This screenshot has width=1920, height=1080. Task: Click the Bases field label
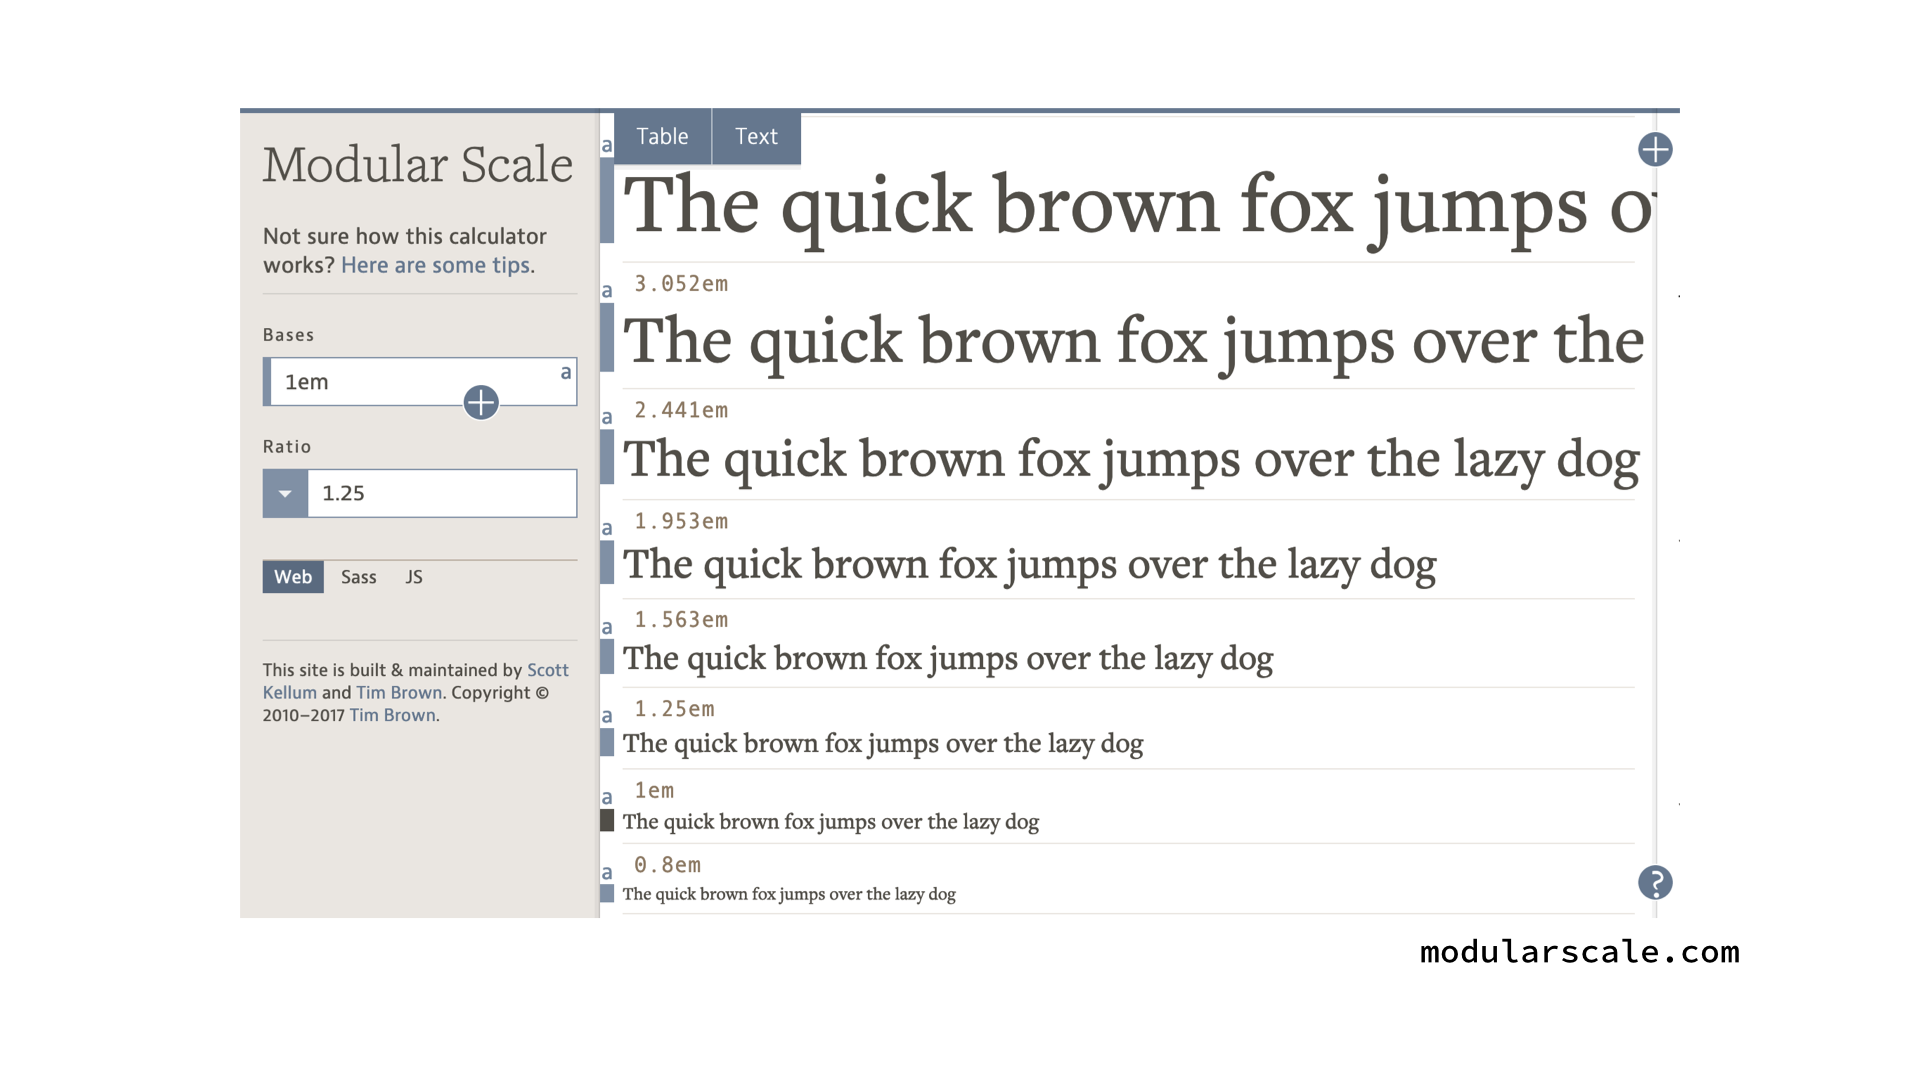[288, 335]
